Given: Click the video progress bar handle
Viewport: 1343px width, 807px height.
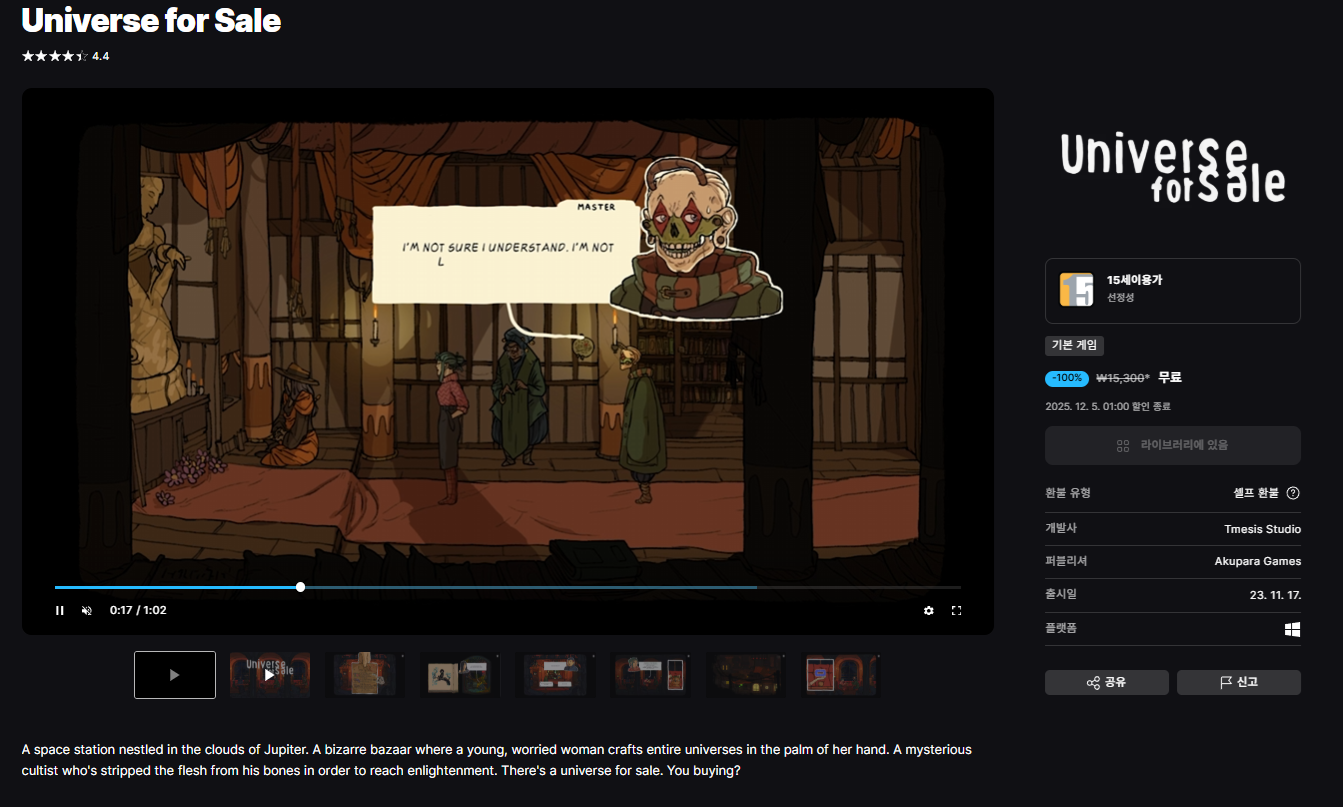Looking at the screenshot, I should [x=301, y=587].
